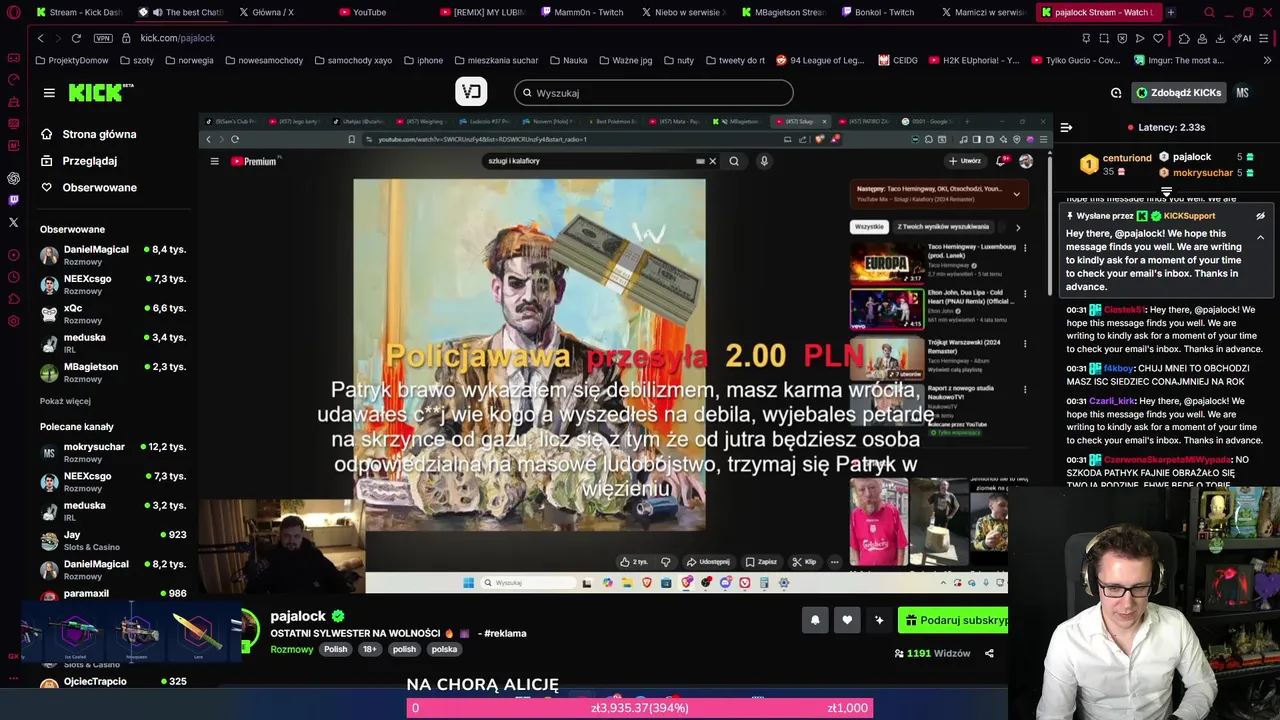Open browser search tabs magnifier icon

click(1209, 12)
